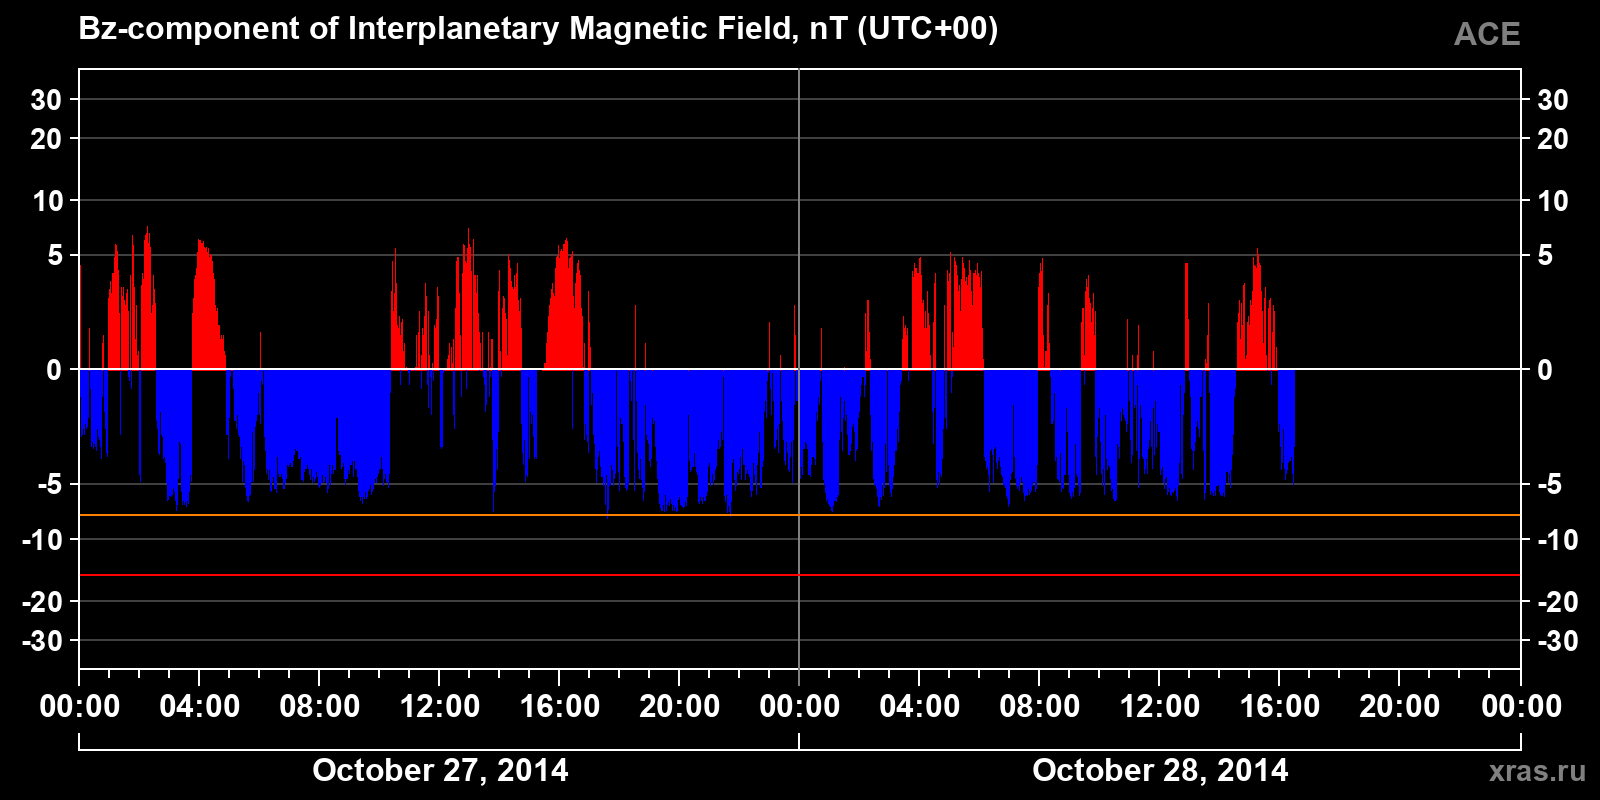Viewport: 1600px width, 800px height.
Task: Click the midnight 00:00 label between both days
Action: pyautogui.click(x=800, y=706)
